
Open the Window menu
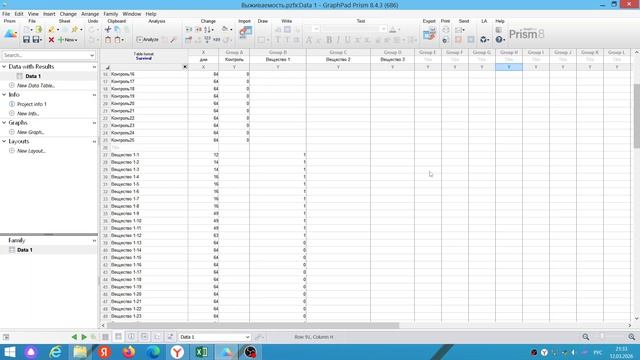132,14
